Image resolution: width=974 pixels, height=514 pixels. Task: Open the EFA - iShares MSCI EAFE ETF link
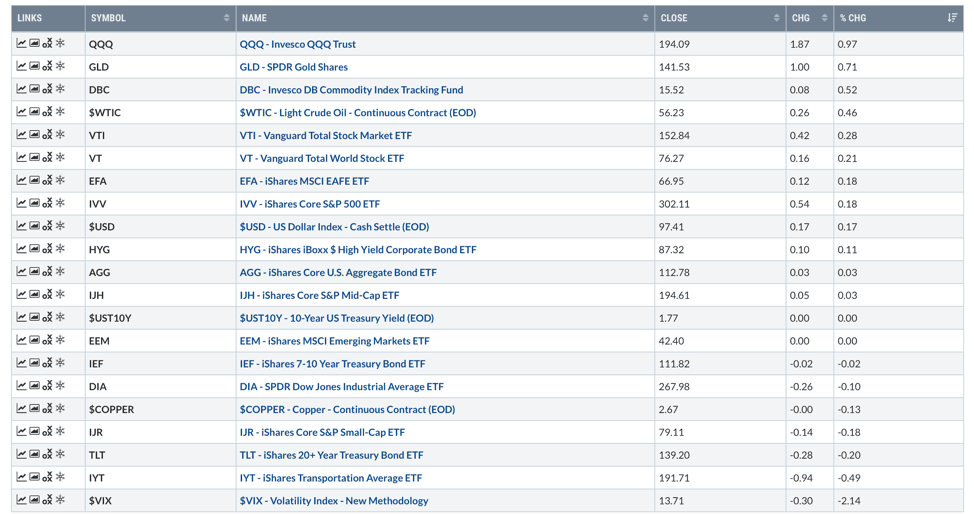coord(304,181)
